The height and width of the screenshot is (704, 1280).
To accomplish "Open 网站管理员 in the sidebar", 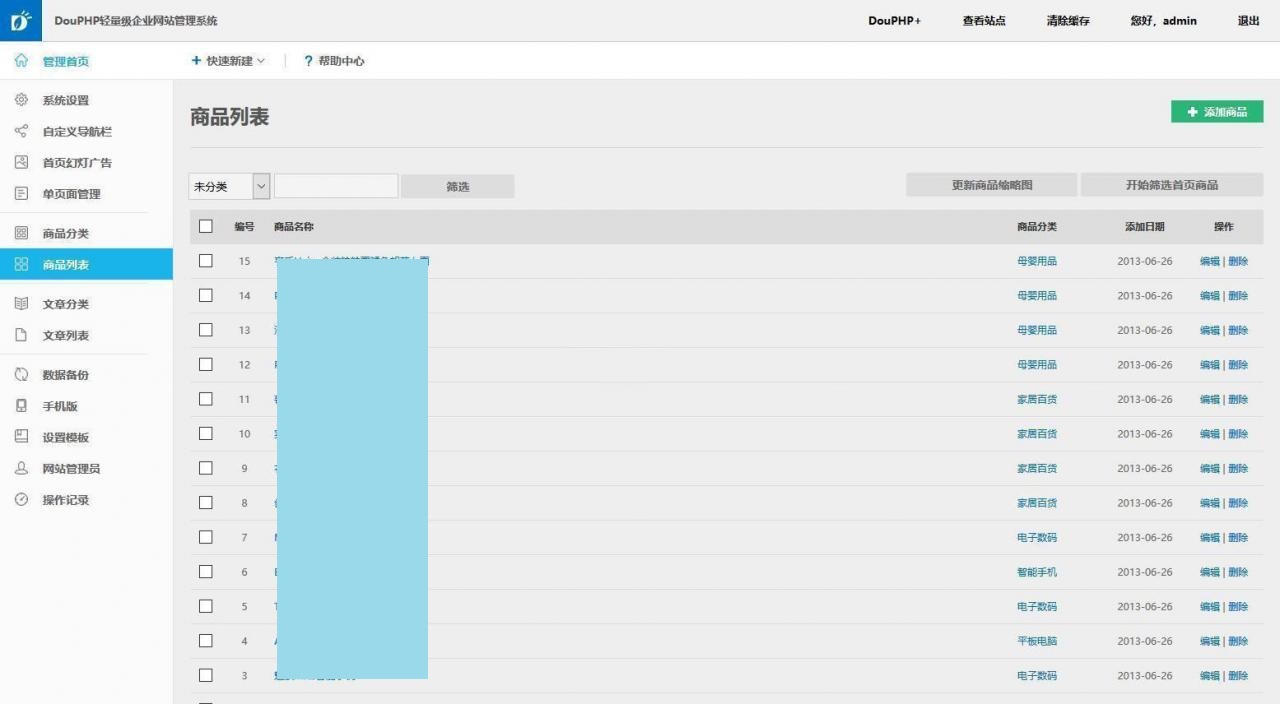I will click(x=71, y=468).
